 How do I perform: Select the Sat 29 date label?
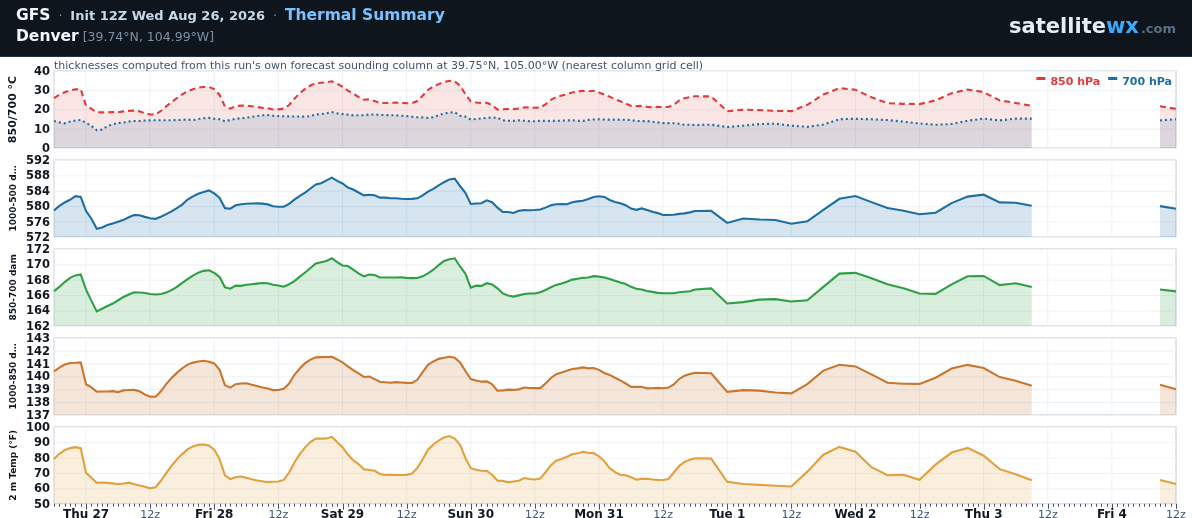tap(342, 513)
